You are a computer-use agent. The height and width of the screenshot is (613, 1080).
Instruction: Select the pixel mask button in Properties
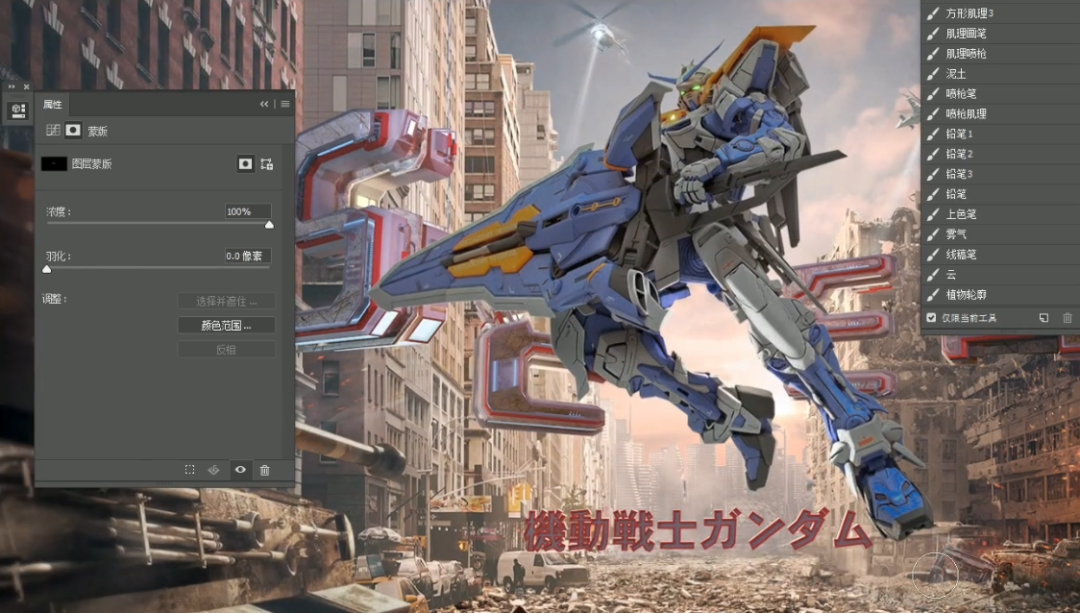tap(245, 164)
